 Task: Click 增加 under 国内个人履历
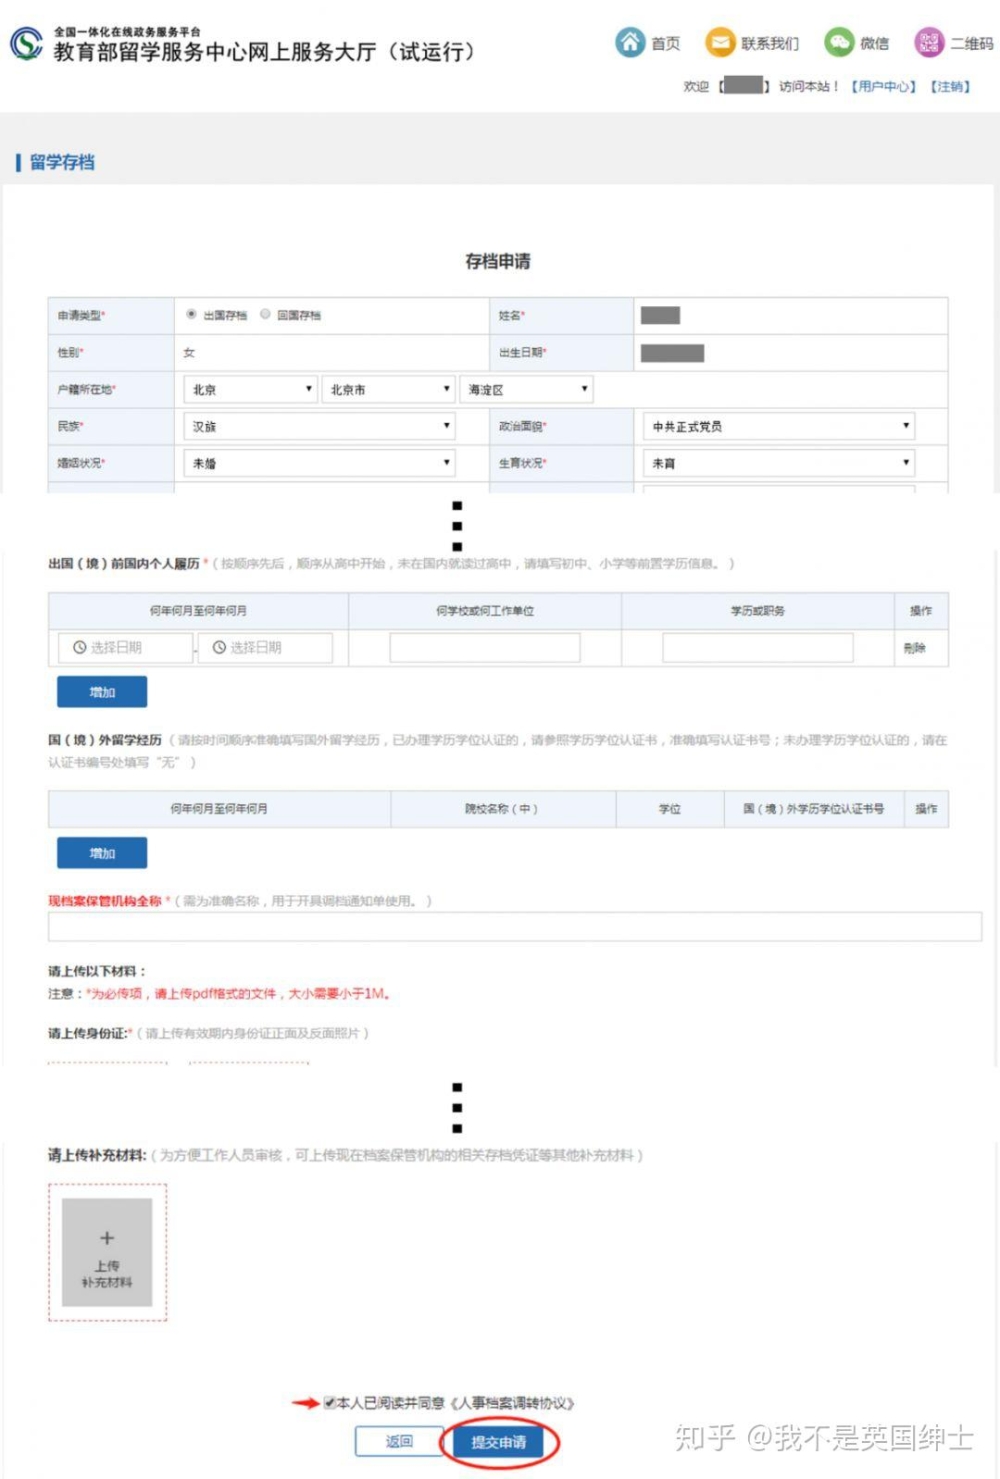tap(102, 692)
